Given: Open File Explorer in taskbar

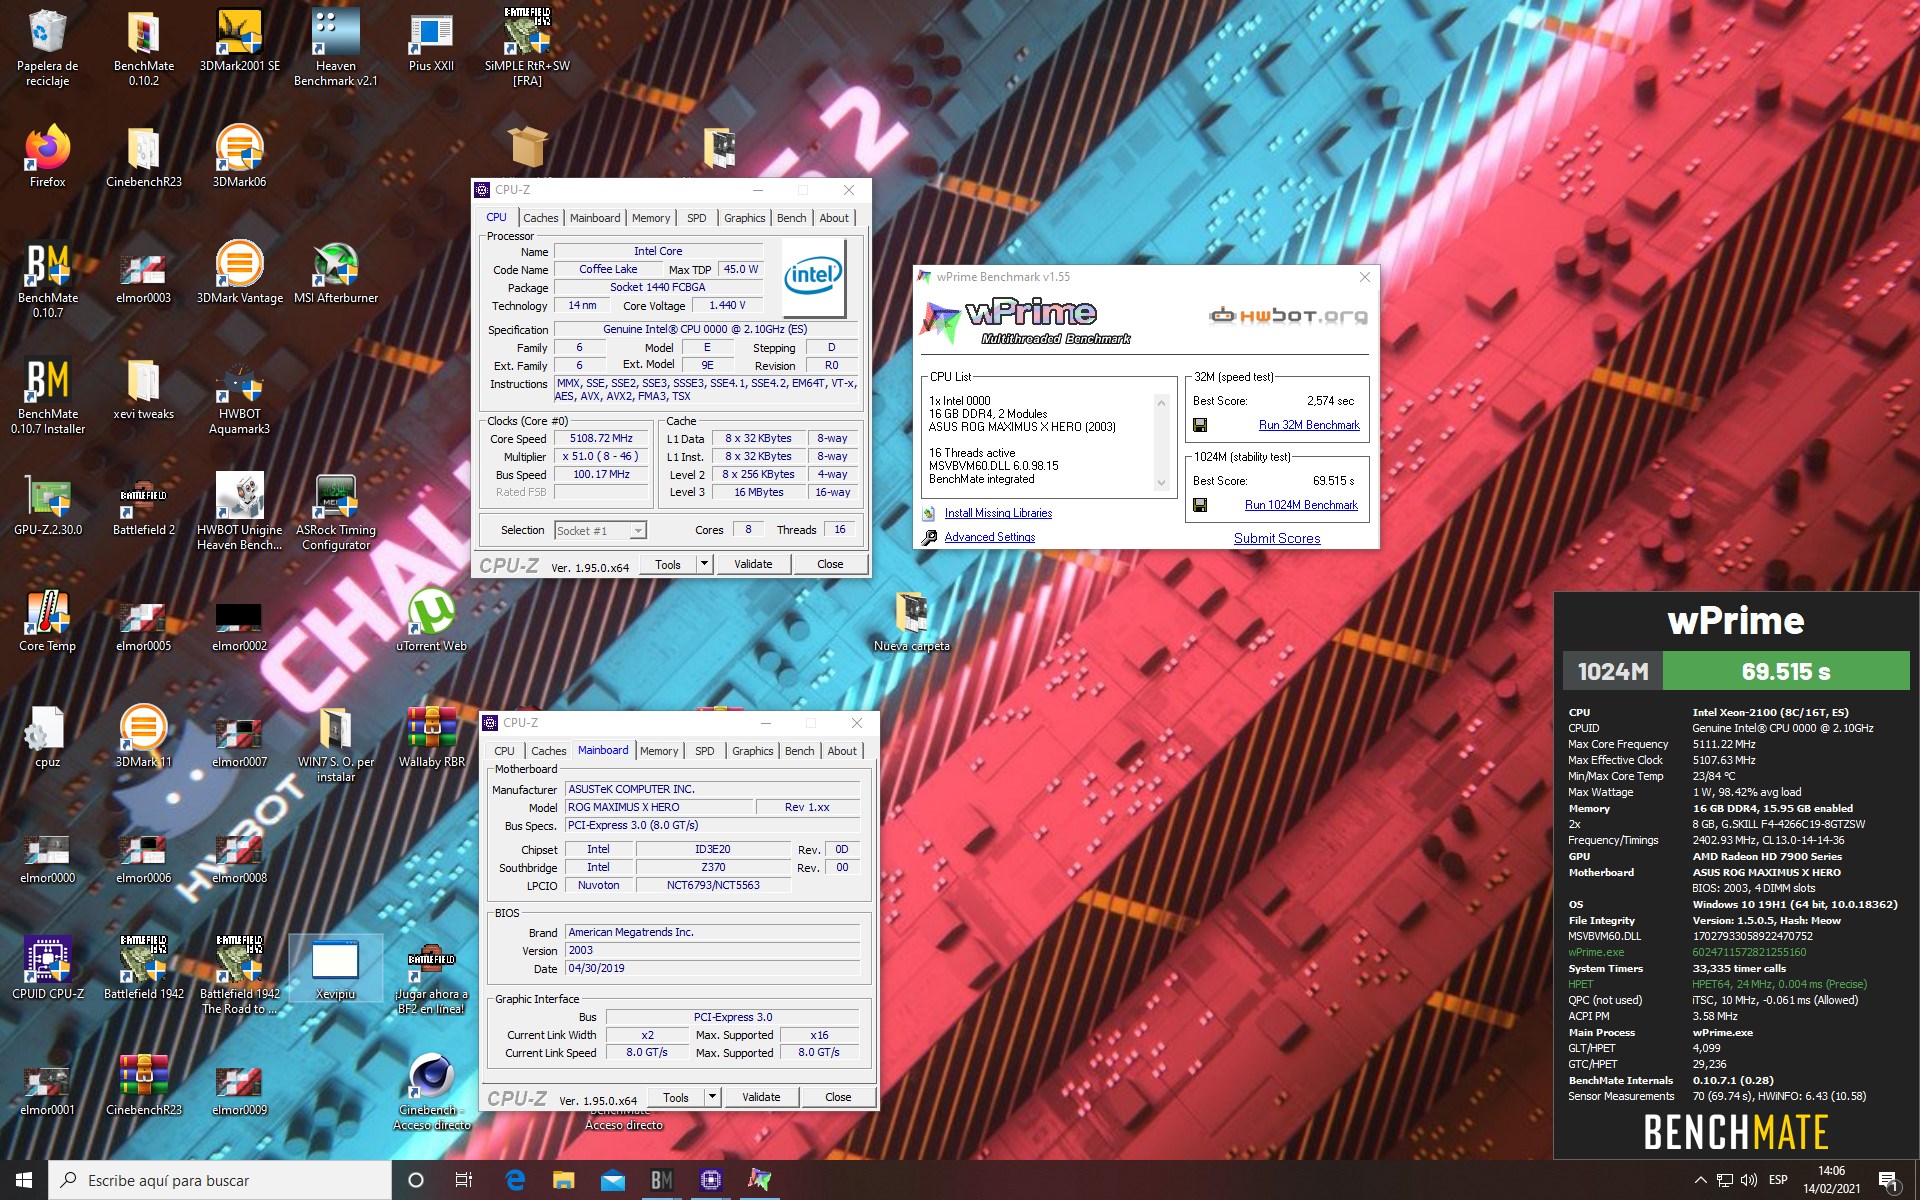Looking at the screenshot, I should click(x=564, y=1180).
